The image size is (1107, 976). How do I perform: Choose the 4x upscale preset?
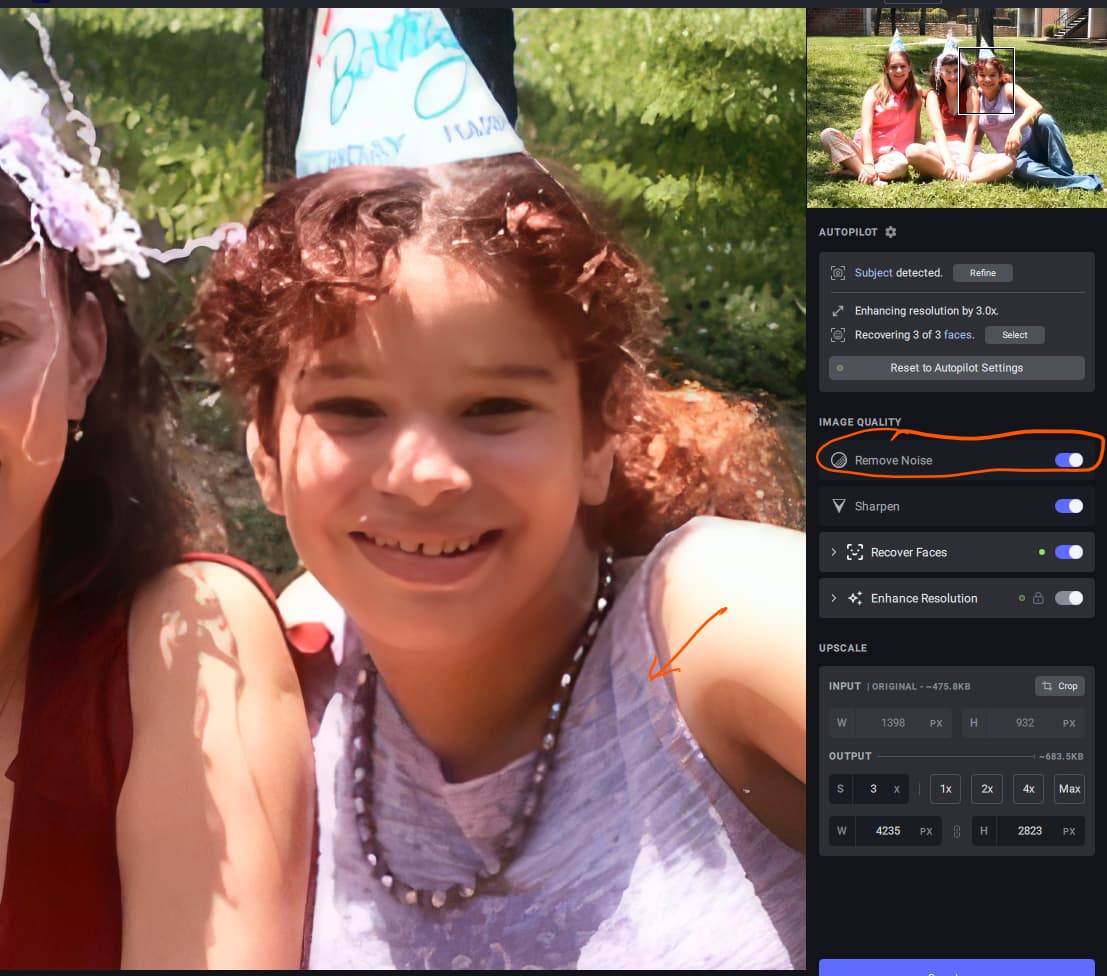pyautogui.click(x=1028, y=789)
